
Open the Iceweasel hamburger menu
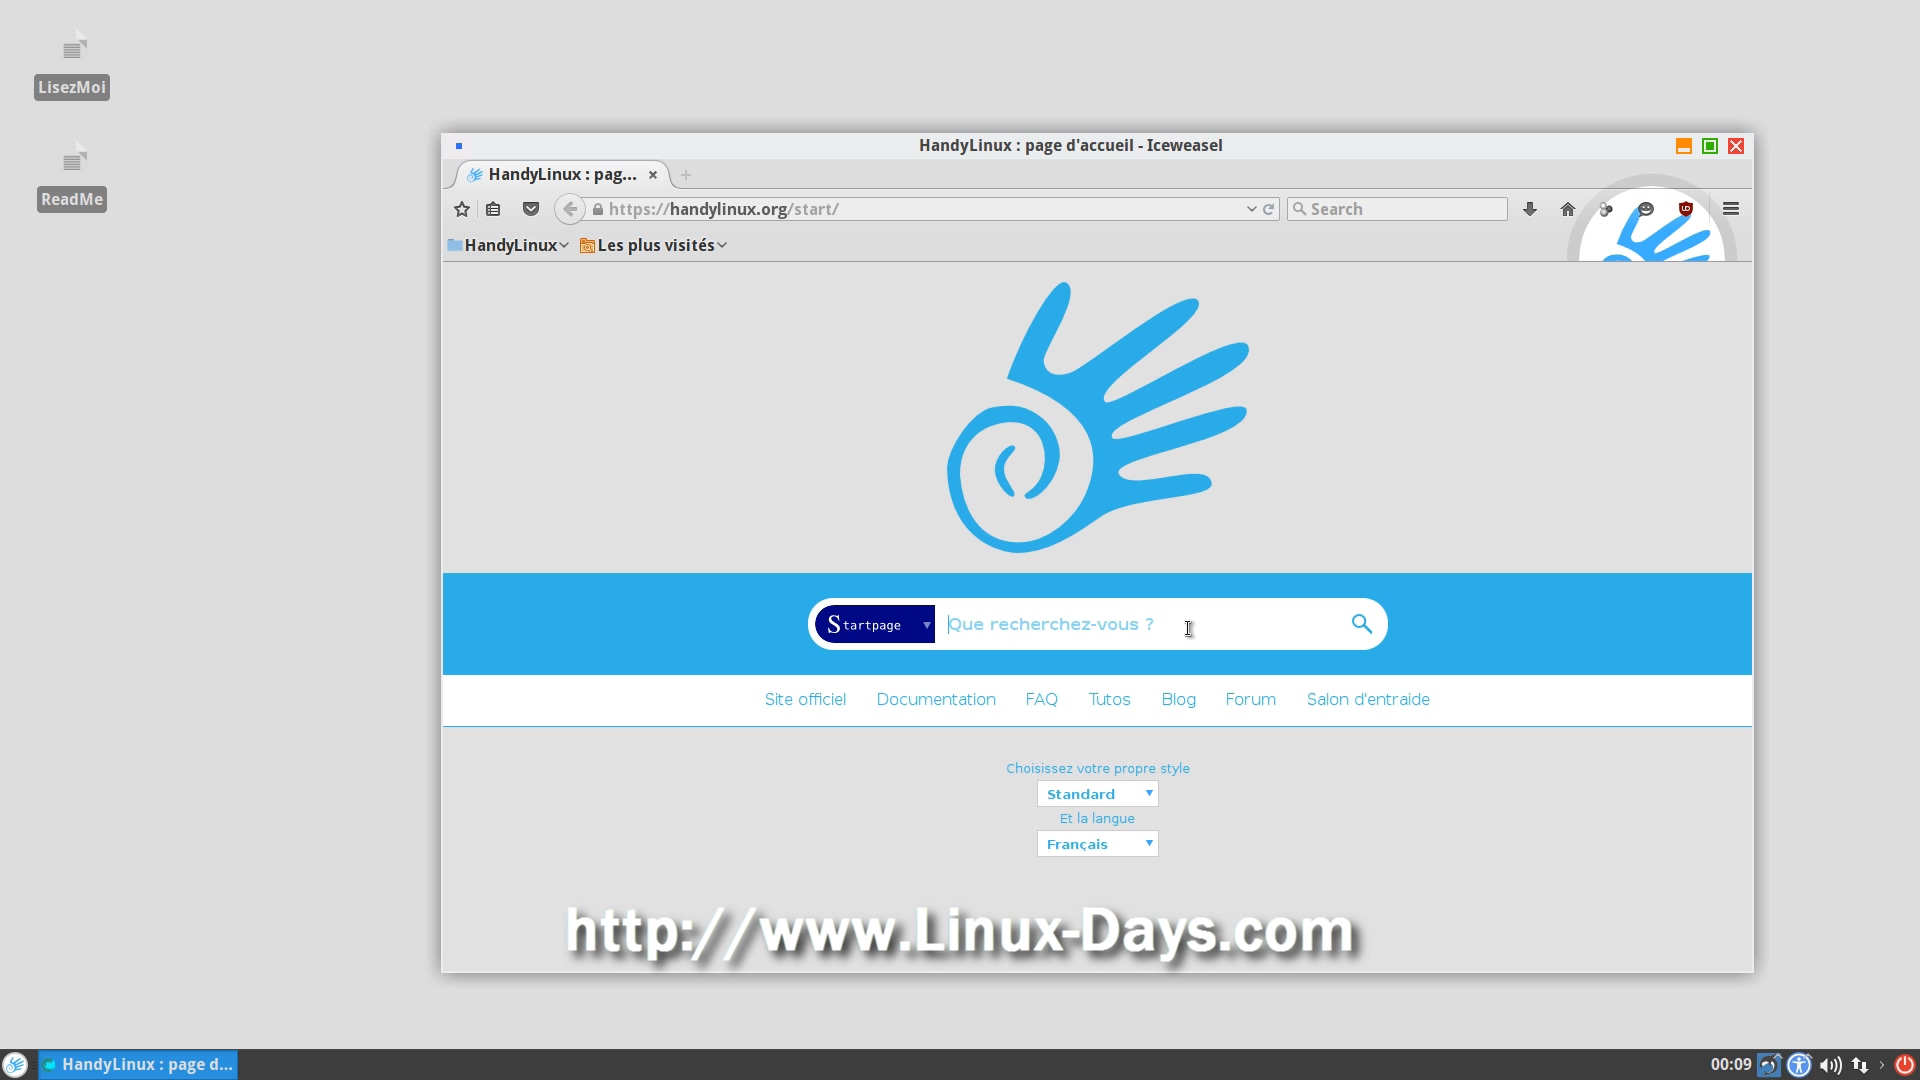coord(1731,209)
